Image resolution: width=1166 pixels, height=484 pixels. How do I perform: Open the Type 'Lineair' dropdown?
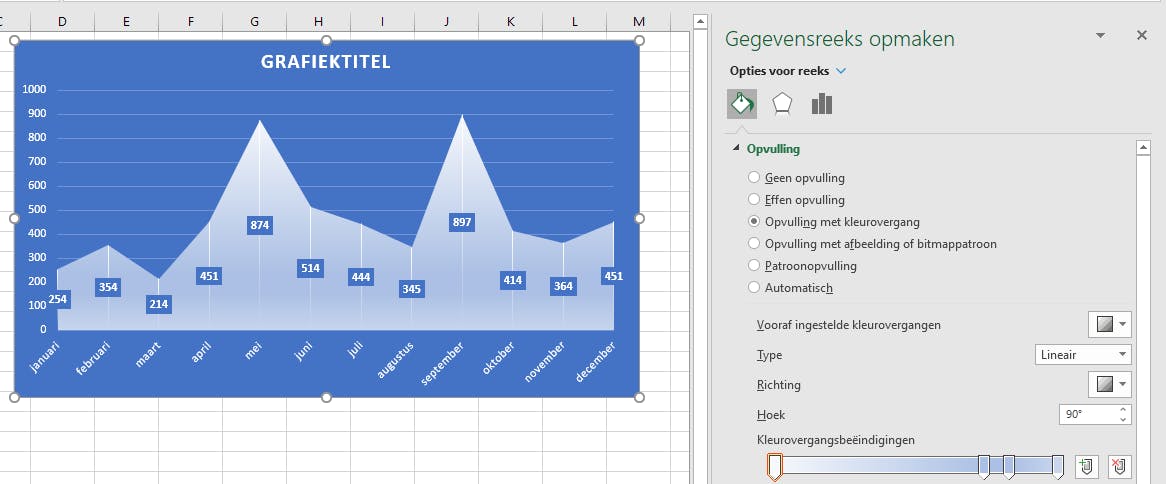[1083, 355]
